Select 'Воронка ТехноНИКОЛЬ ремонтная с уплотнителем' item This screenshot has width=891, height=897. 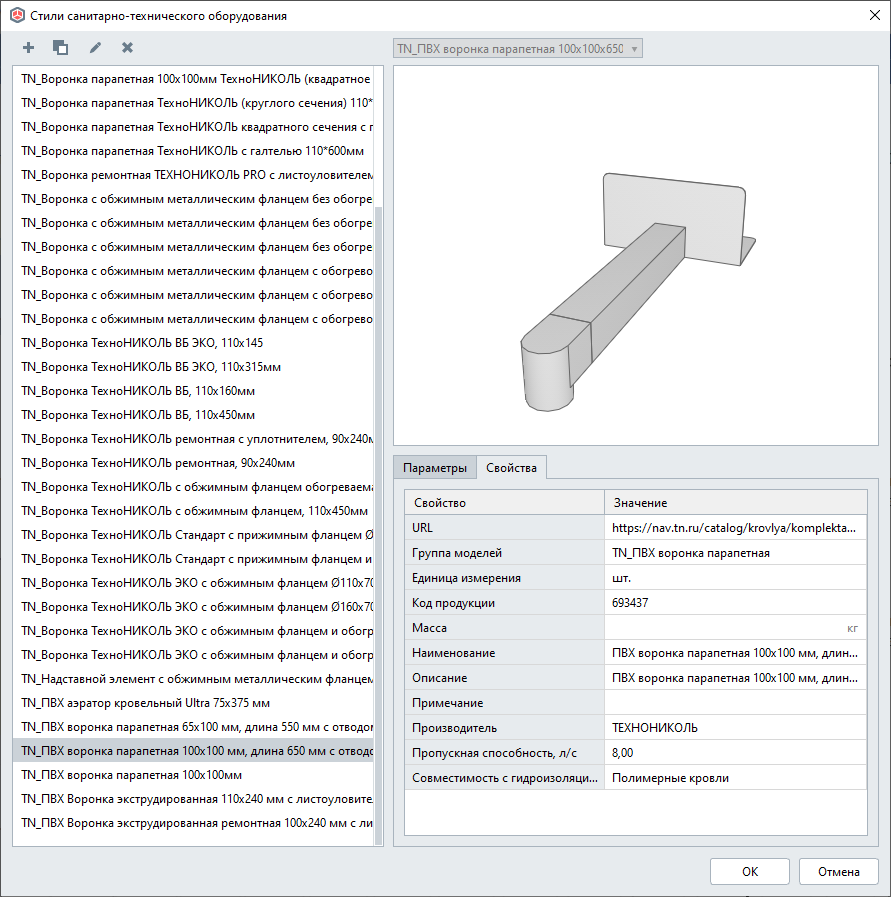193,439
